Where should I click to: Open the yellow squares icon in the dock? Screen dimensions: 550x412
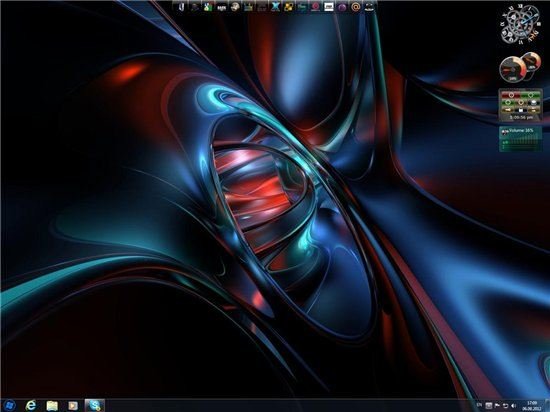click(x=289, y=7)
